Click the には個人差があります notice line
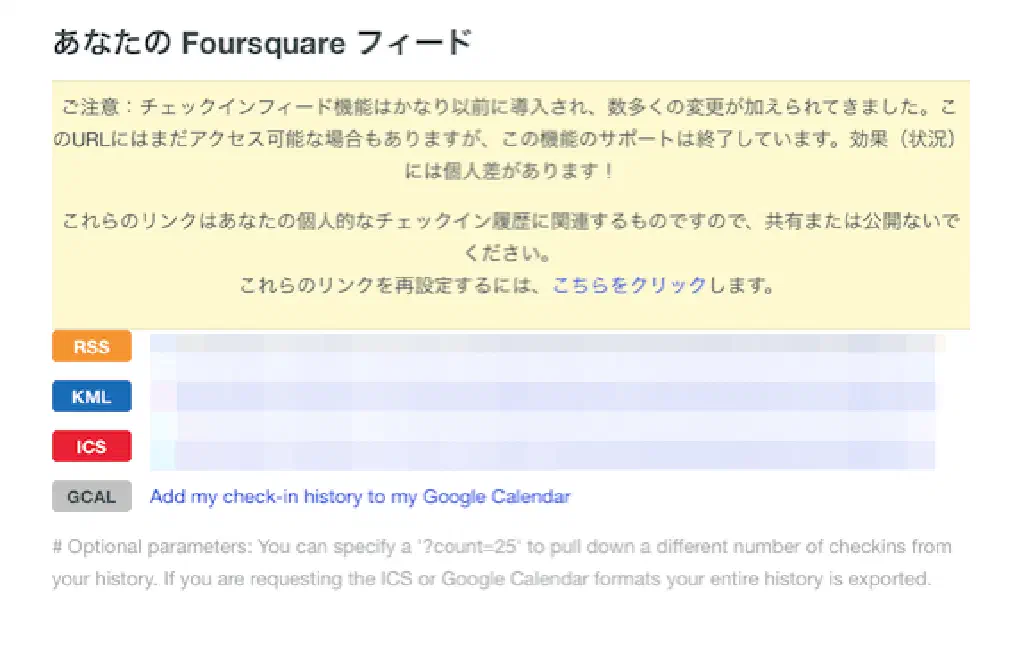The width and height of the screenshot is (1024, 646). [x=510, y=171]
